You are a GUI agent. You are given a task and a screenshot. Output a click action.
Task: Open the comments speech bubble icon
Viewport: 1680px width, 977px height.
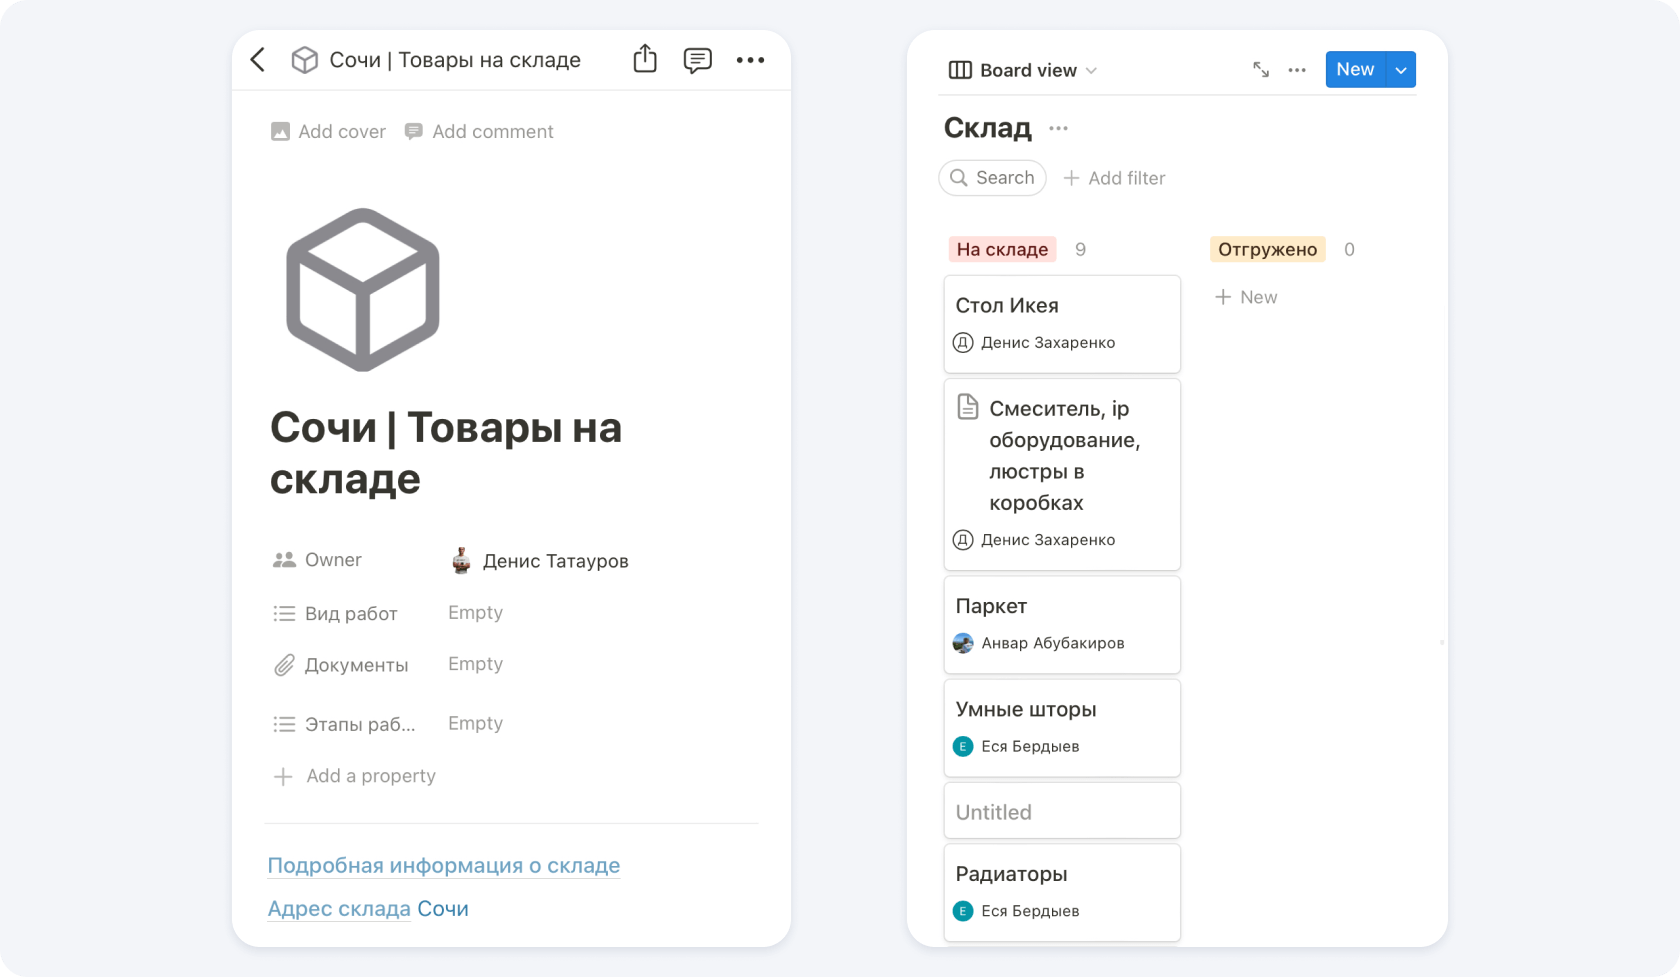[x=697, y=60]
